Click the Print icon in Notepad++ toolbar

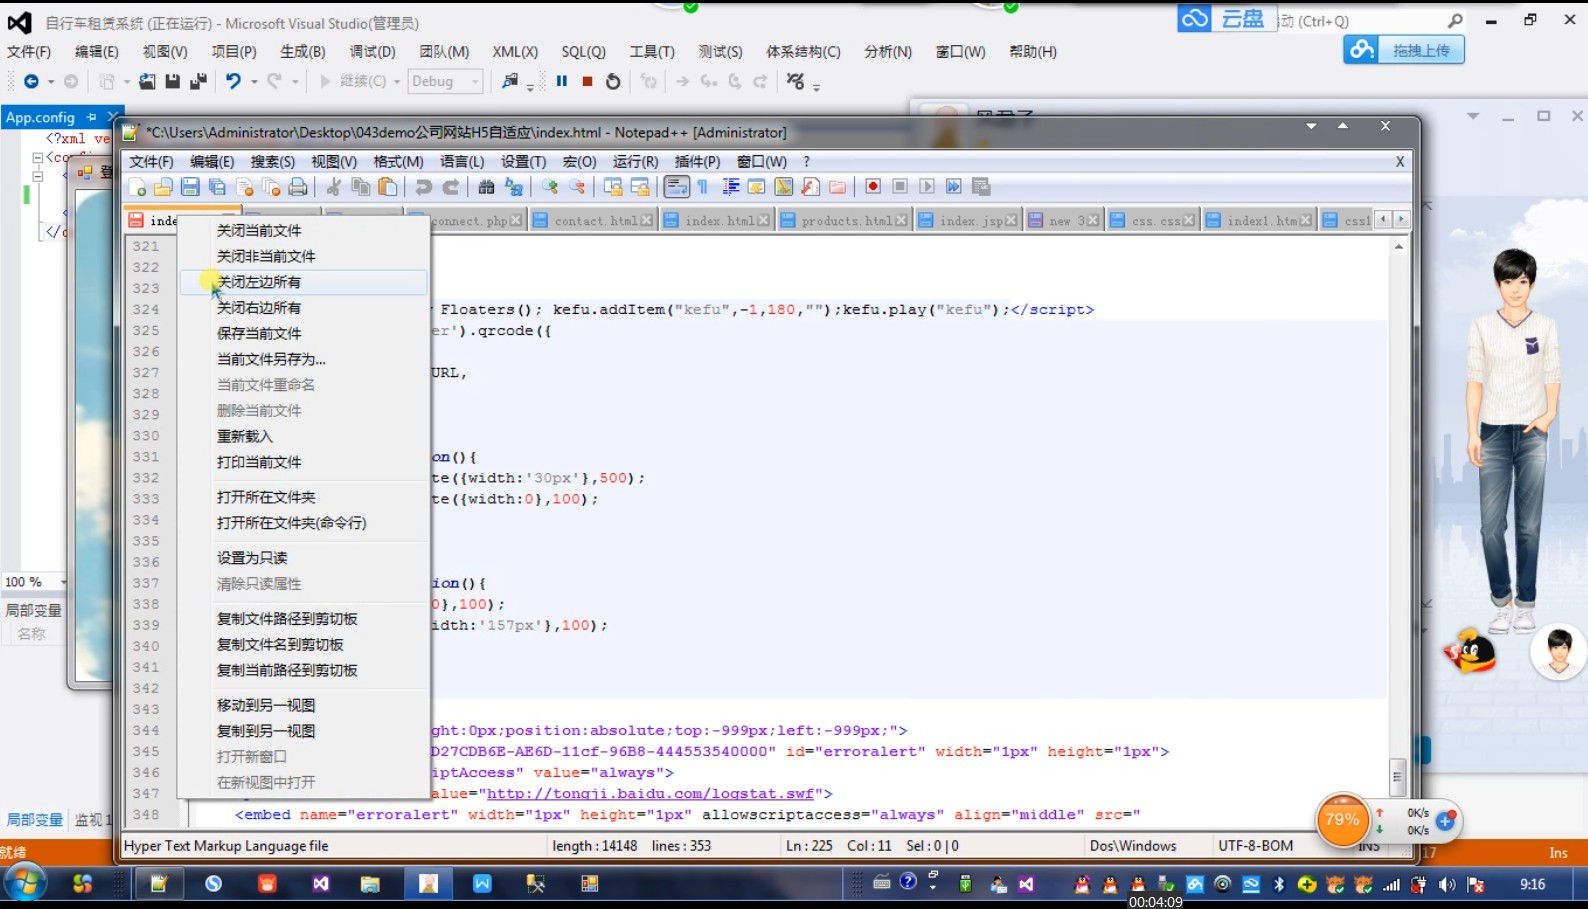(297, 187)
